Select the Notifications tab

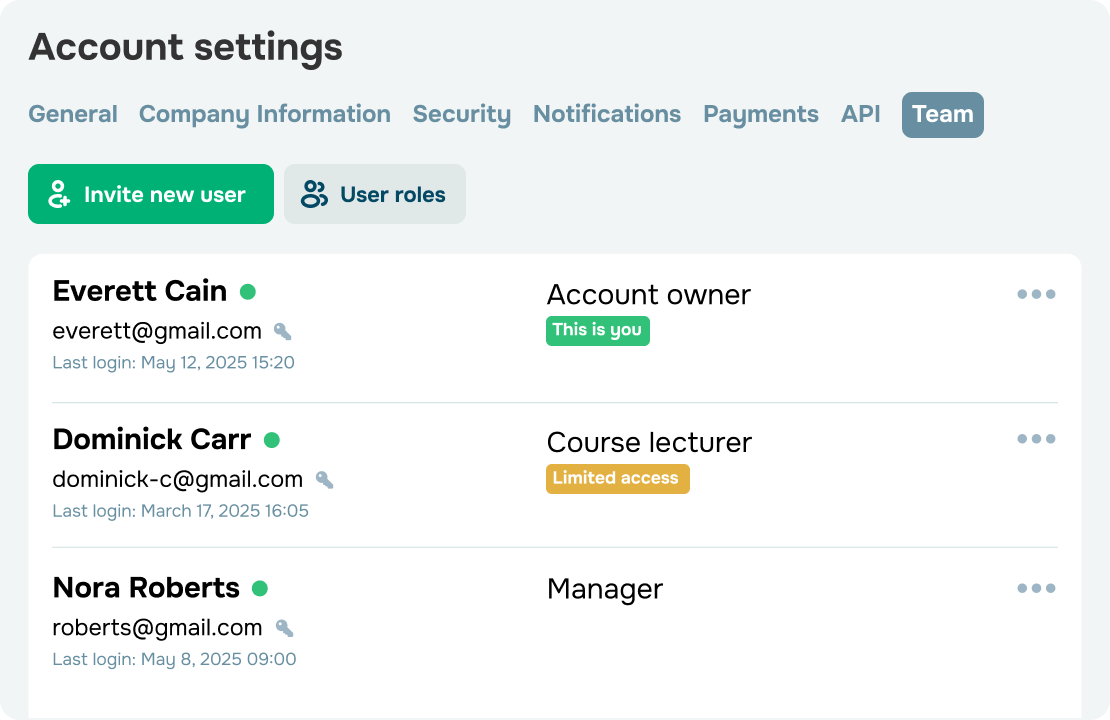pos(607,114)
